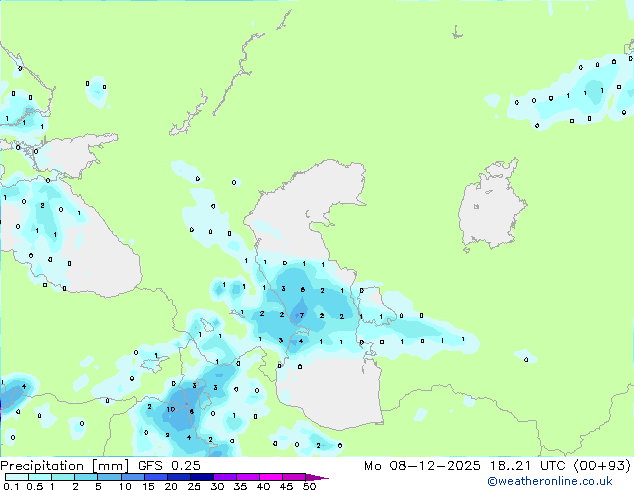Click the '(00+93)' forecast offset text
Viewport: 634px width, 490px height.
(x=602, y=466)
